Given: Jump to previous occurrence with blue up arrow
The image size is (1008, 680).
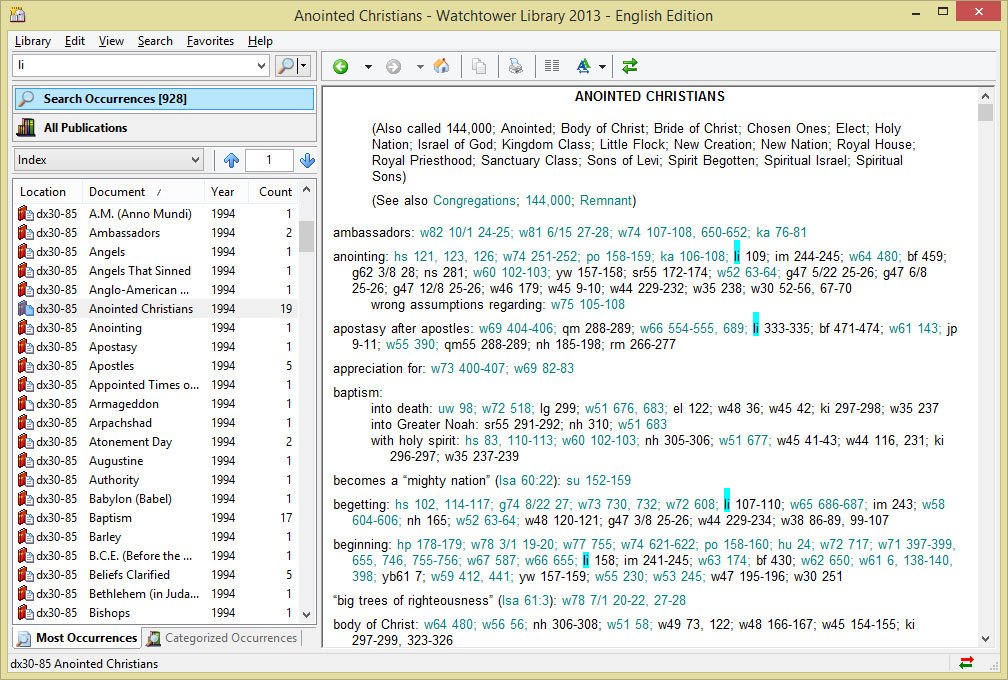Looking at the screenshot, I should pos(231,160).
